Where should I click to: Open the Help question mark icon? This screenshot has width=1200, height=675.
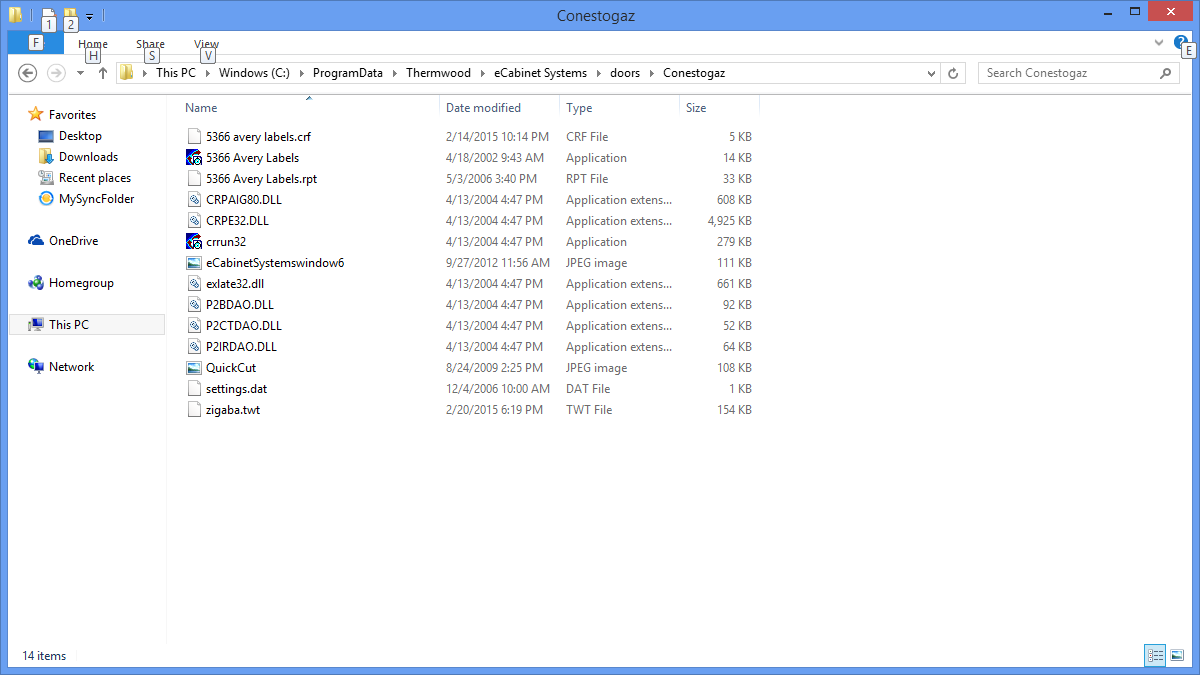pyautogui.click(x=1180, y=43)
